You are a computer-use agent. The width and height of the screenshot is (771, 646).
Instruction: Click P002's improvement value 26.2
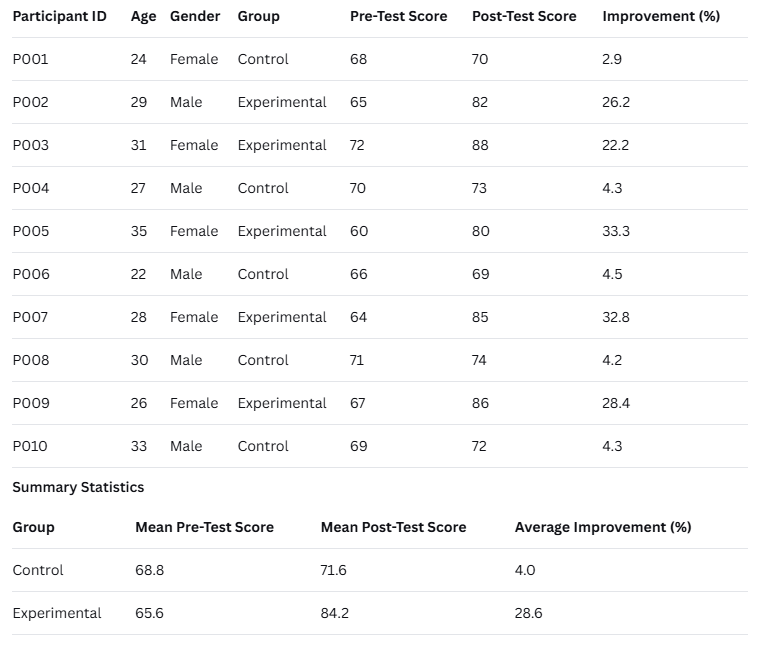click(x=616, y=102)
